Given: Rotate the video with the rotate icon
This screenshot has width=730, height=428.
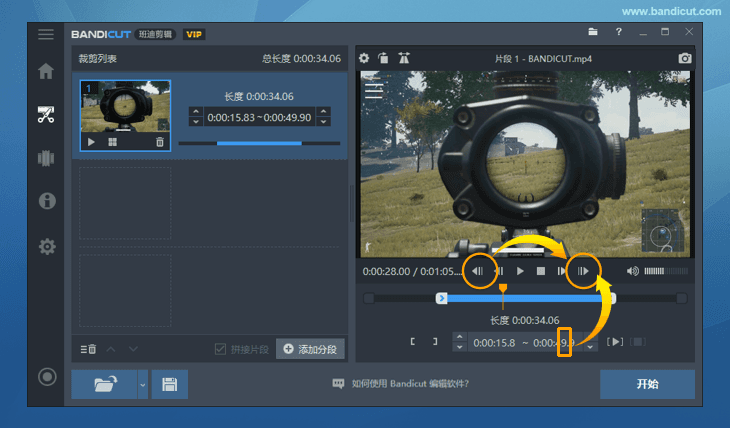Looking at the screenshot, I should pyautogui.click(x=383, y=58).
